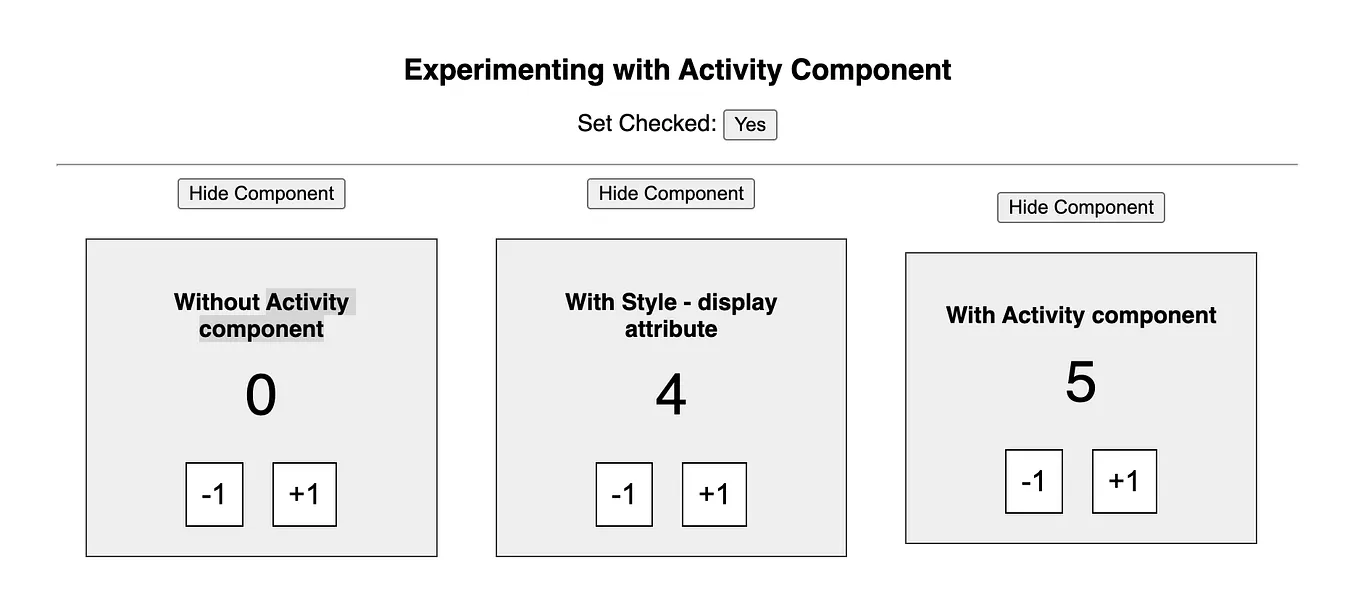Screen dimensions: 1358x610
Task: Hide the Without Activity component
Action: pos(261,193)
